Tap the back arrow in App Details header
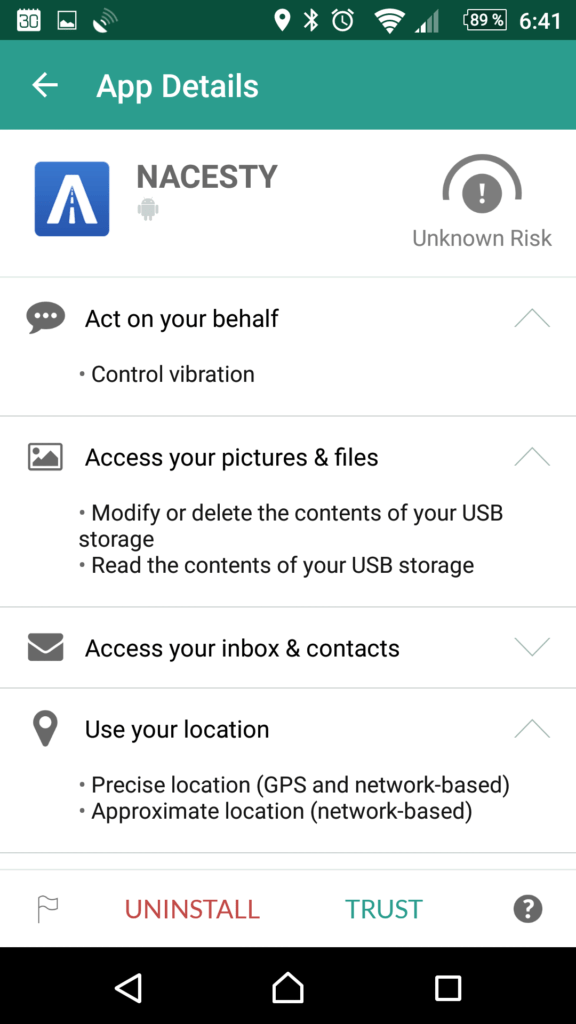The image size is (576, 1024). pos(45,85)
